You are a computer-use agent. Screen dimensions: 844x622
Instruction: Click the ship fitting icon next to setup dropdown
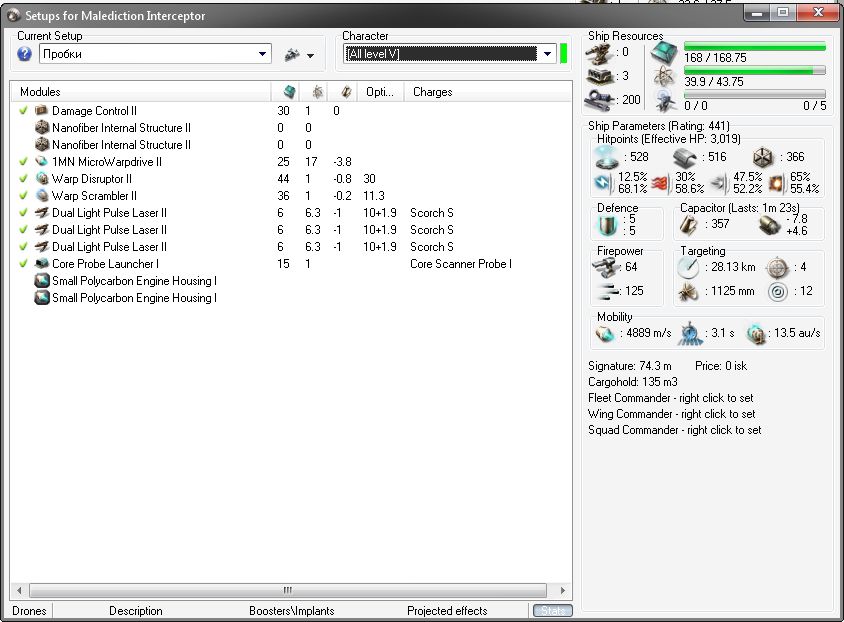[292, 54]
